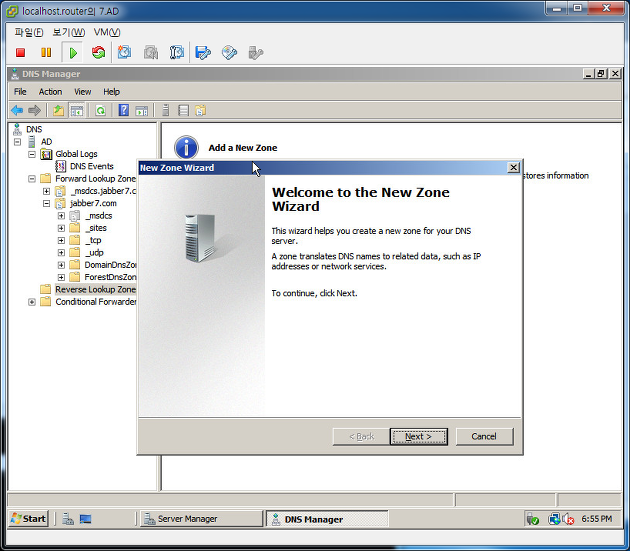The height and width of the screenshot is (551, 630).
Task: Open the Start menu
Action: [x=29, y=519]
